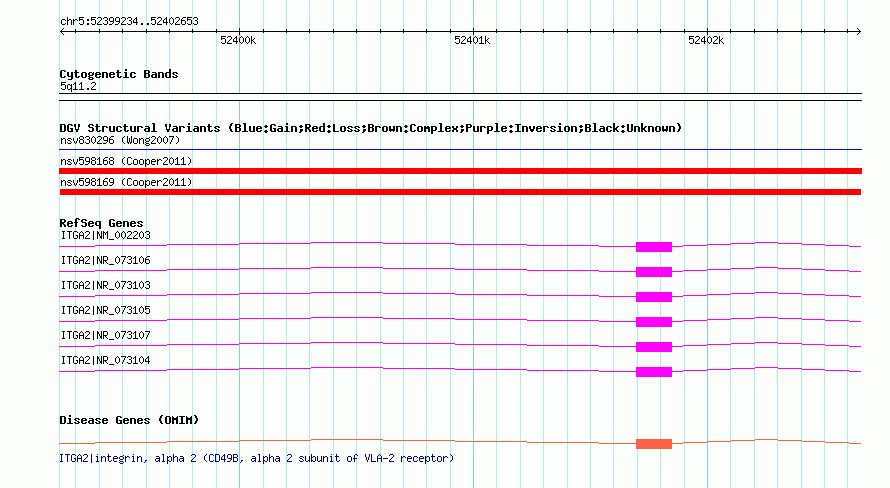Select the DGV Structural Variants track title
The height and width of the screenshot is (488, 890).
[x=370, y=128]
